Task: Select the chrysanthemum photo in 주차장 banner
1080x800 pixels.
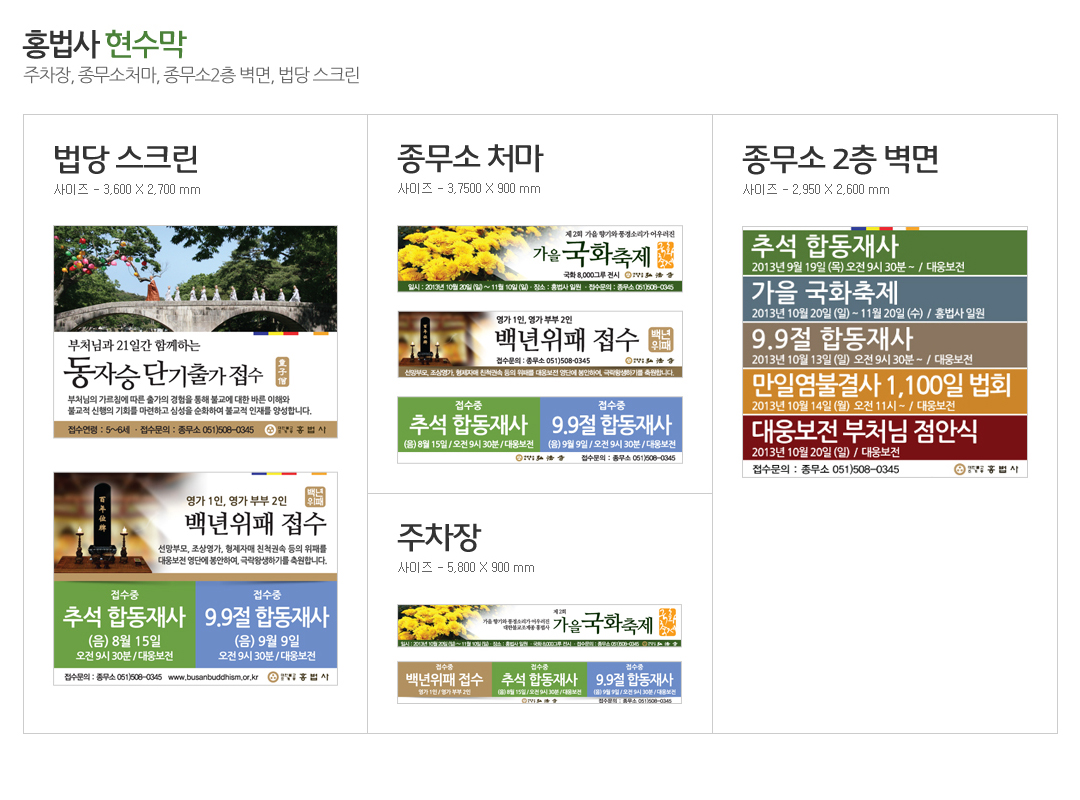Action: (x=441, y=622)
